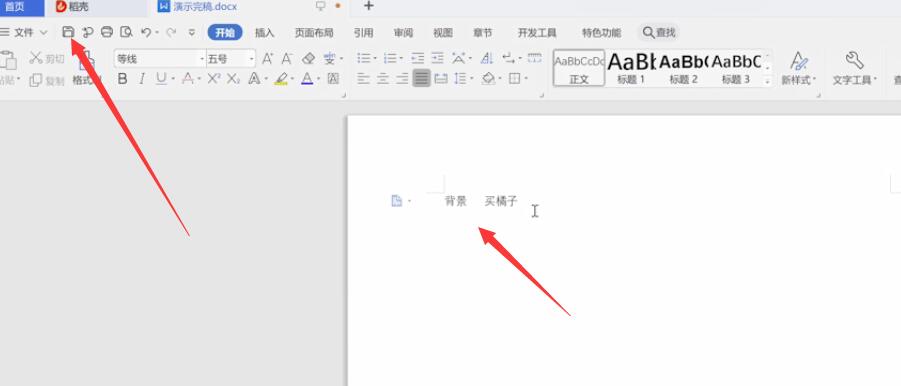This screenshot has width=901, height=386.
Task: Open the 五号 font size dropdown
Action: [252, 59]
